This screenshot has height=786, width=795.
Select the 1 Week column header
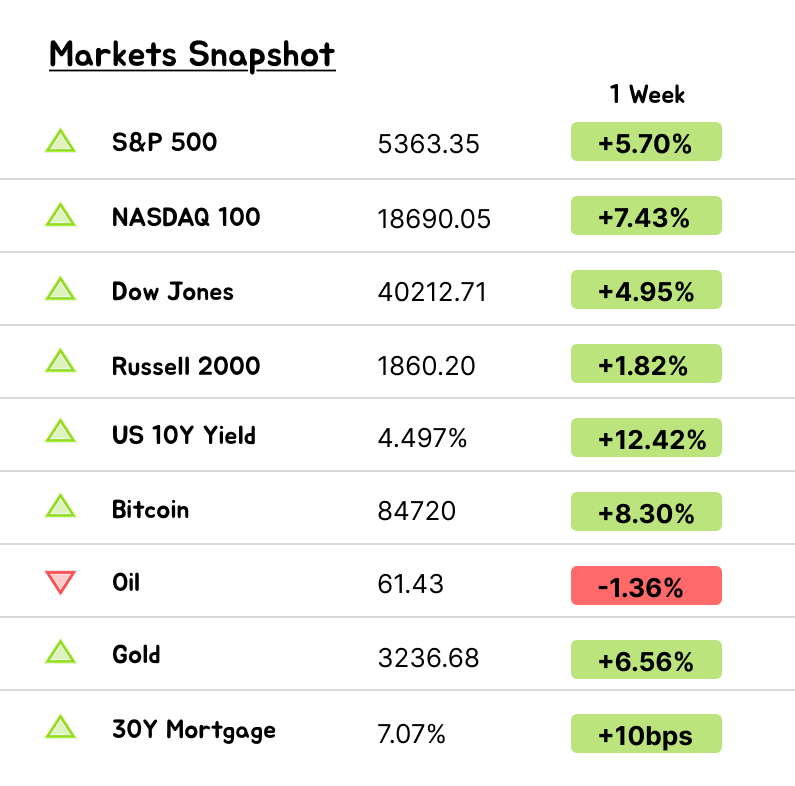point(647,94)
